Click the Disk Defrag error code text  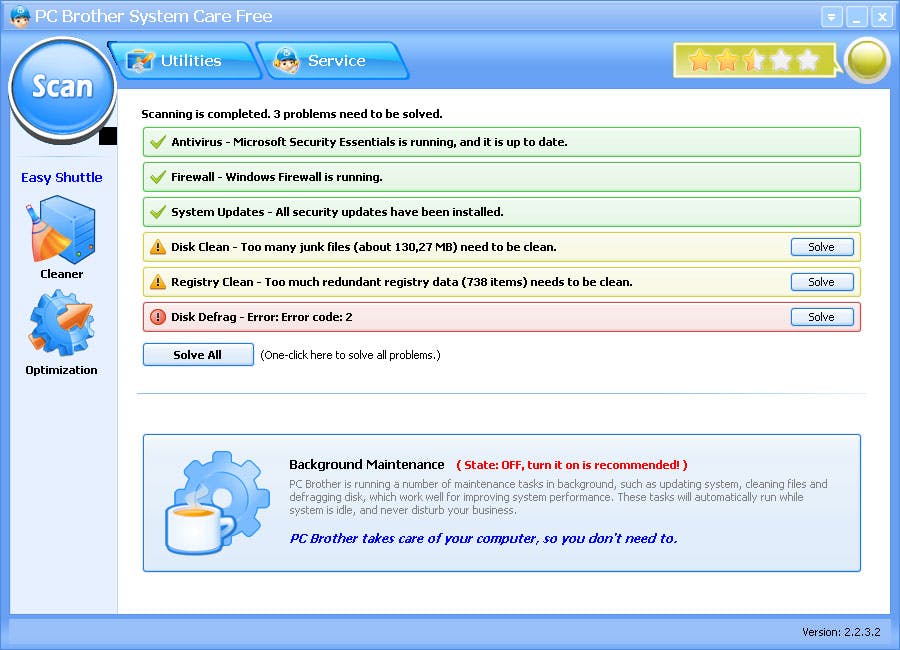262,317
